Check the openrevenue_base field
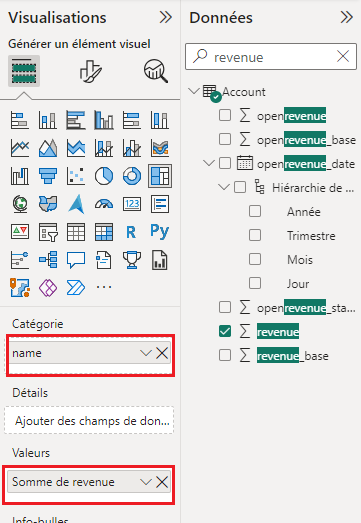Screen dimensions: 361x523 pos(225,139)
